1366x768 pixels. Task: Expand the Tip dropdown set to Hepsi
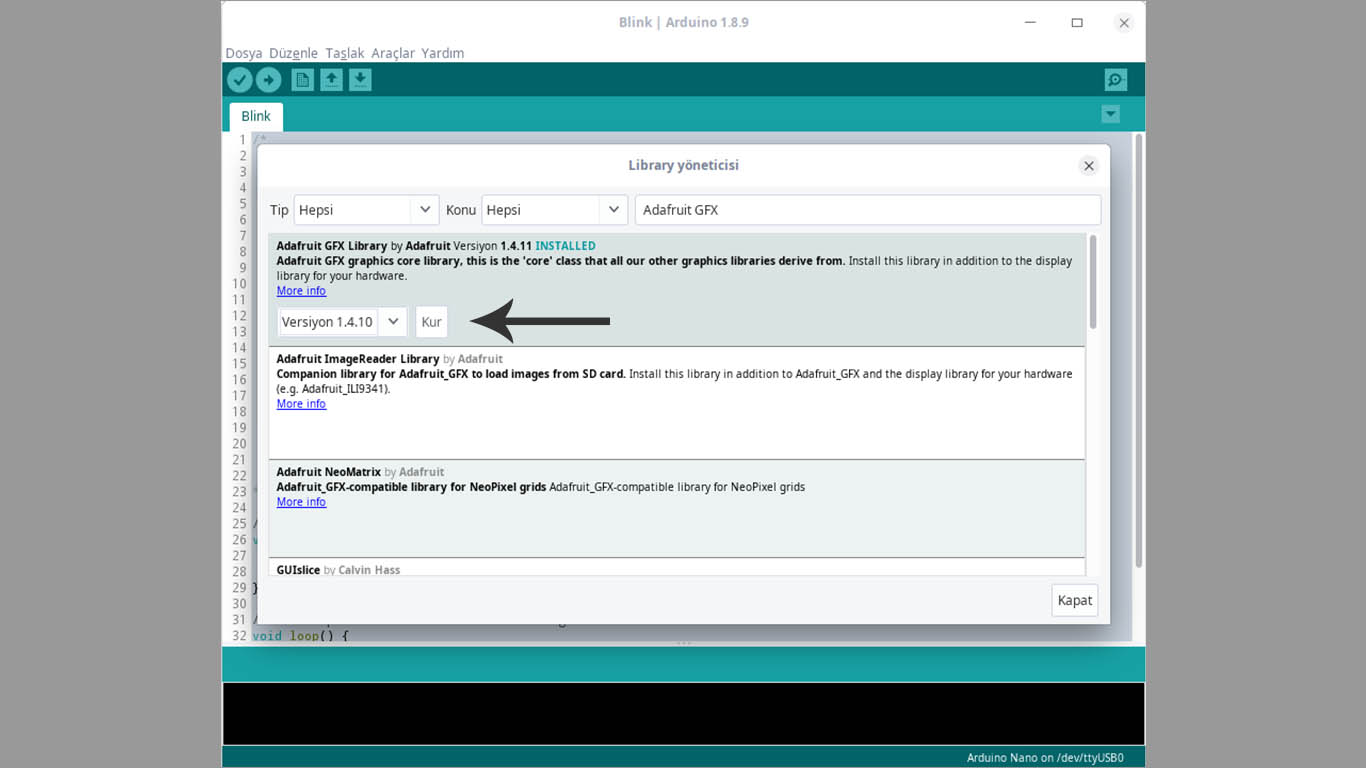click(366, 210)
